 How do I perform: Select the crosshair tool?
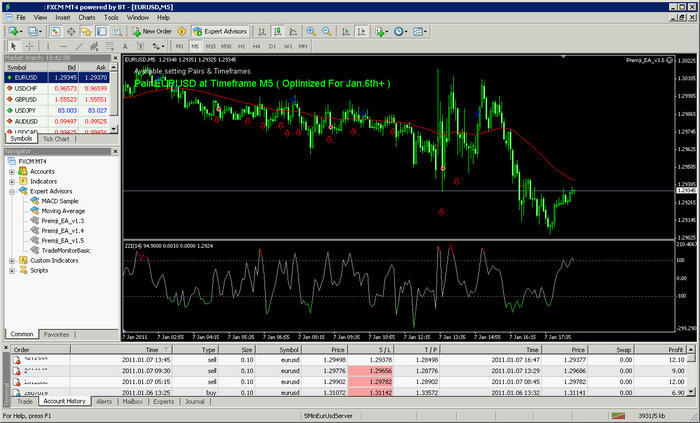(x=29, y=46)
